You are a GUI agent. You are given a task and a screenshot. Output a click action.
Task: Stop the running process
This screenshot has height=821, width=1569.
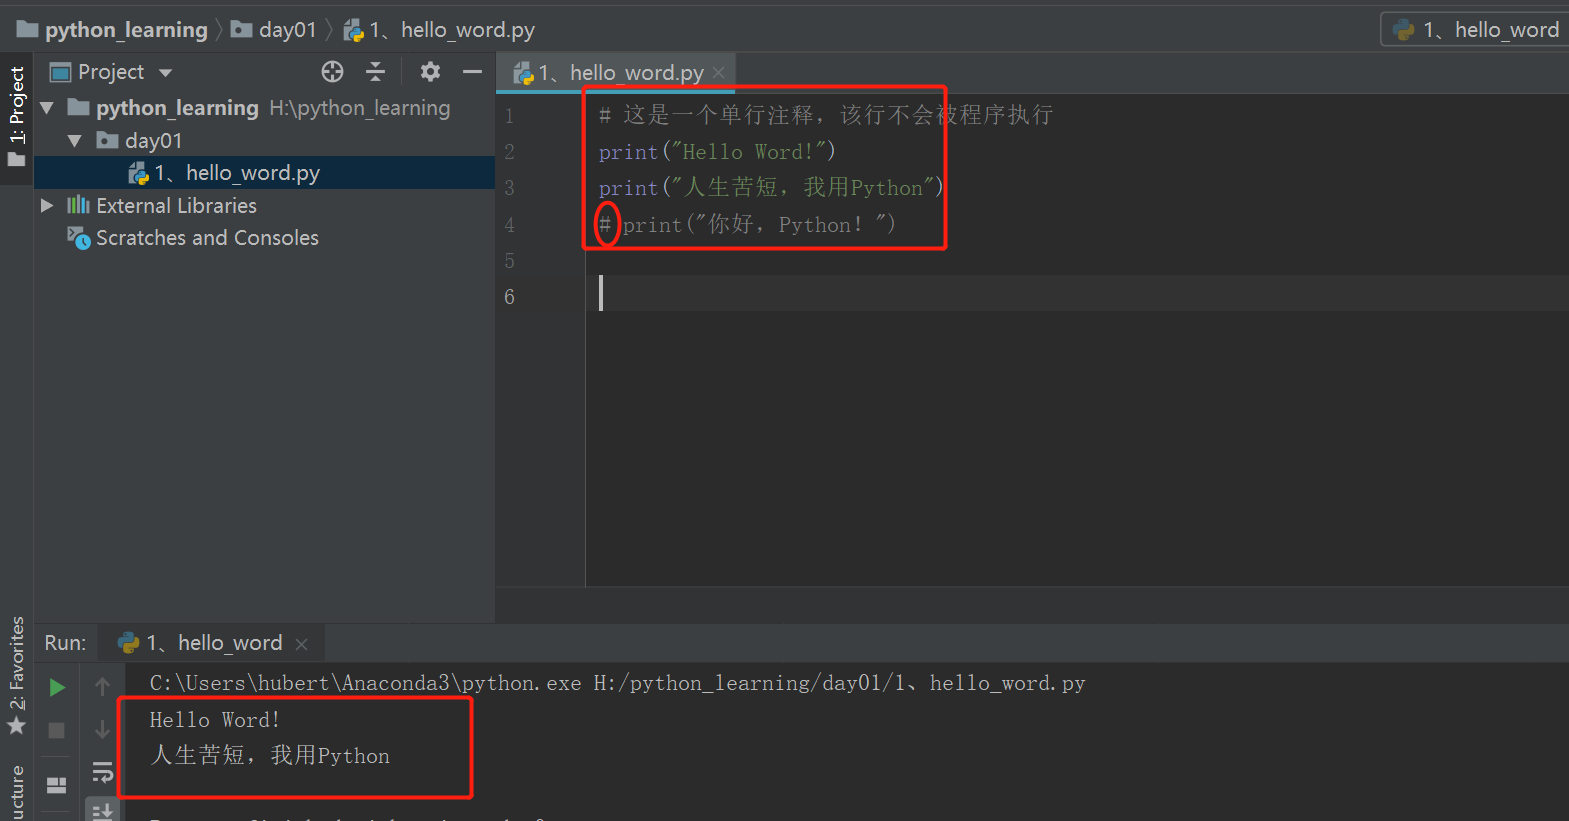click(57, 730)
